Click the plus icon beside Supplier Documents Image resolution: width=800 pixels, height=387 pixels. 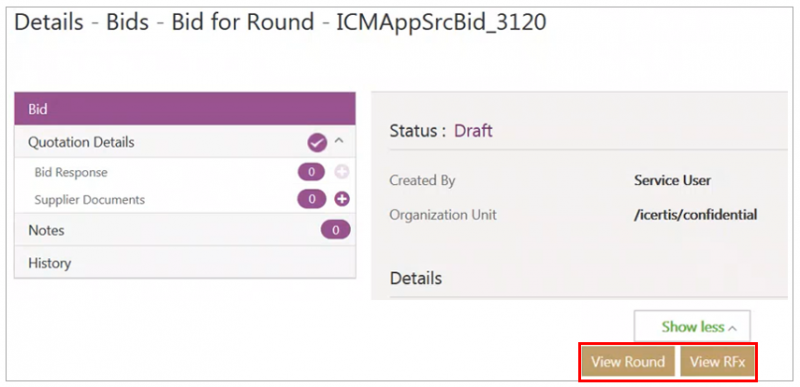pyautogui.click(x=342, y=199)
